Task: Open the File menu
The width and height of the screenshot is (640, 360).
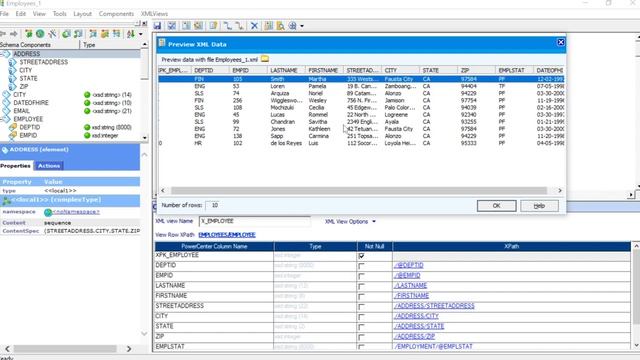Action: click(x=4, y=13)
